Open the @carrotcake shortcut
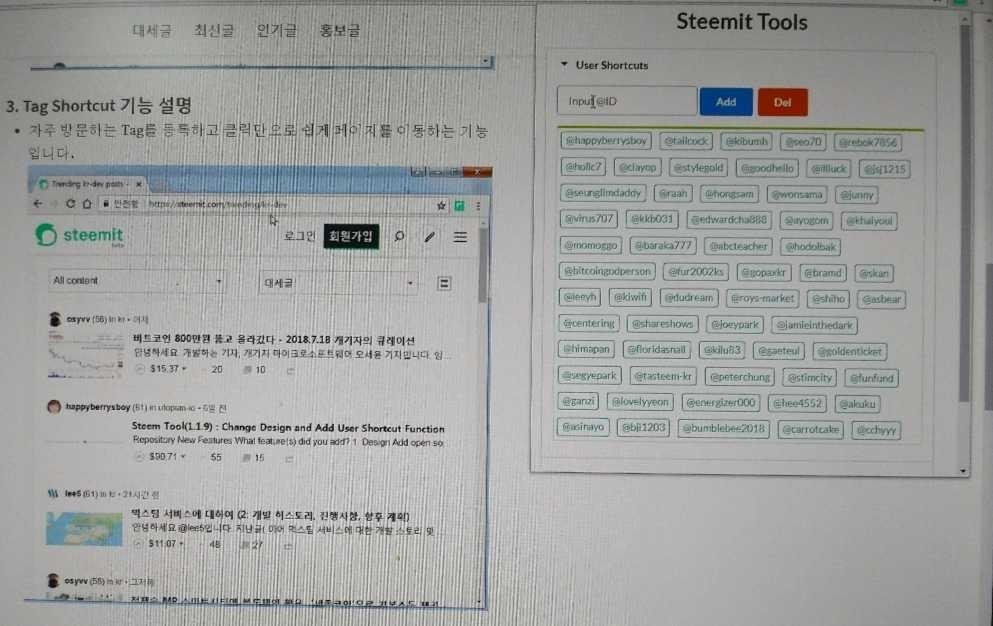 (x=810, y=430)
